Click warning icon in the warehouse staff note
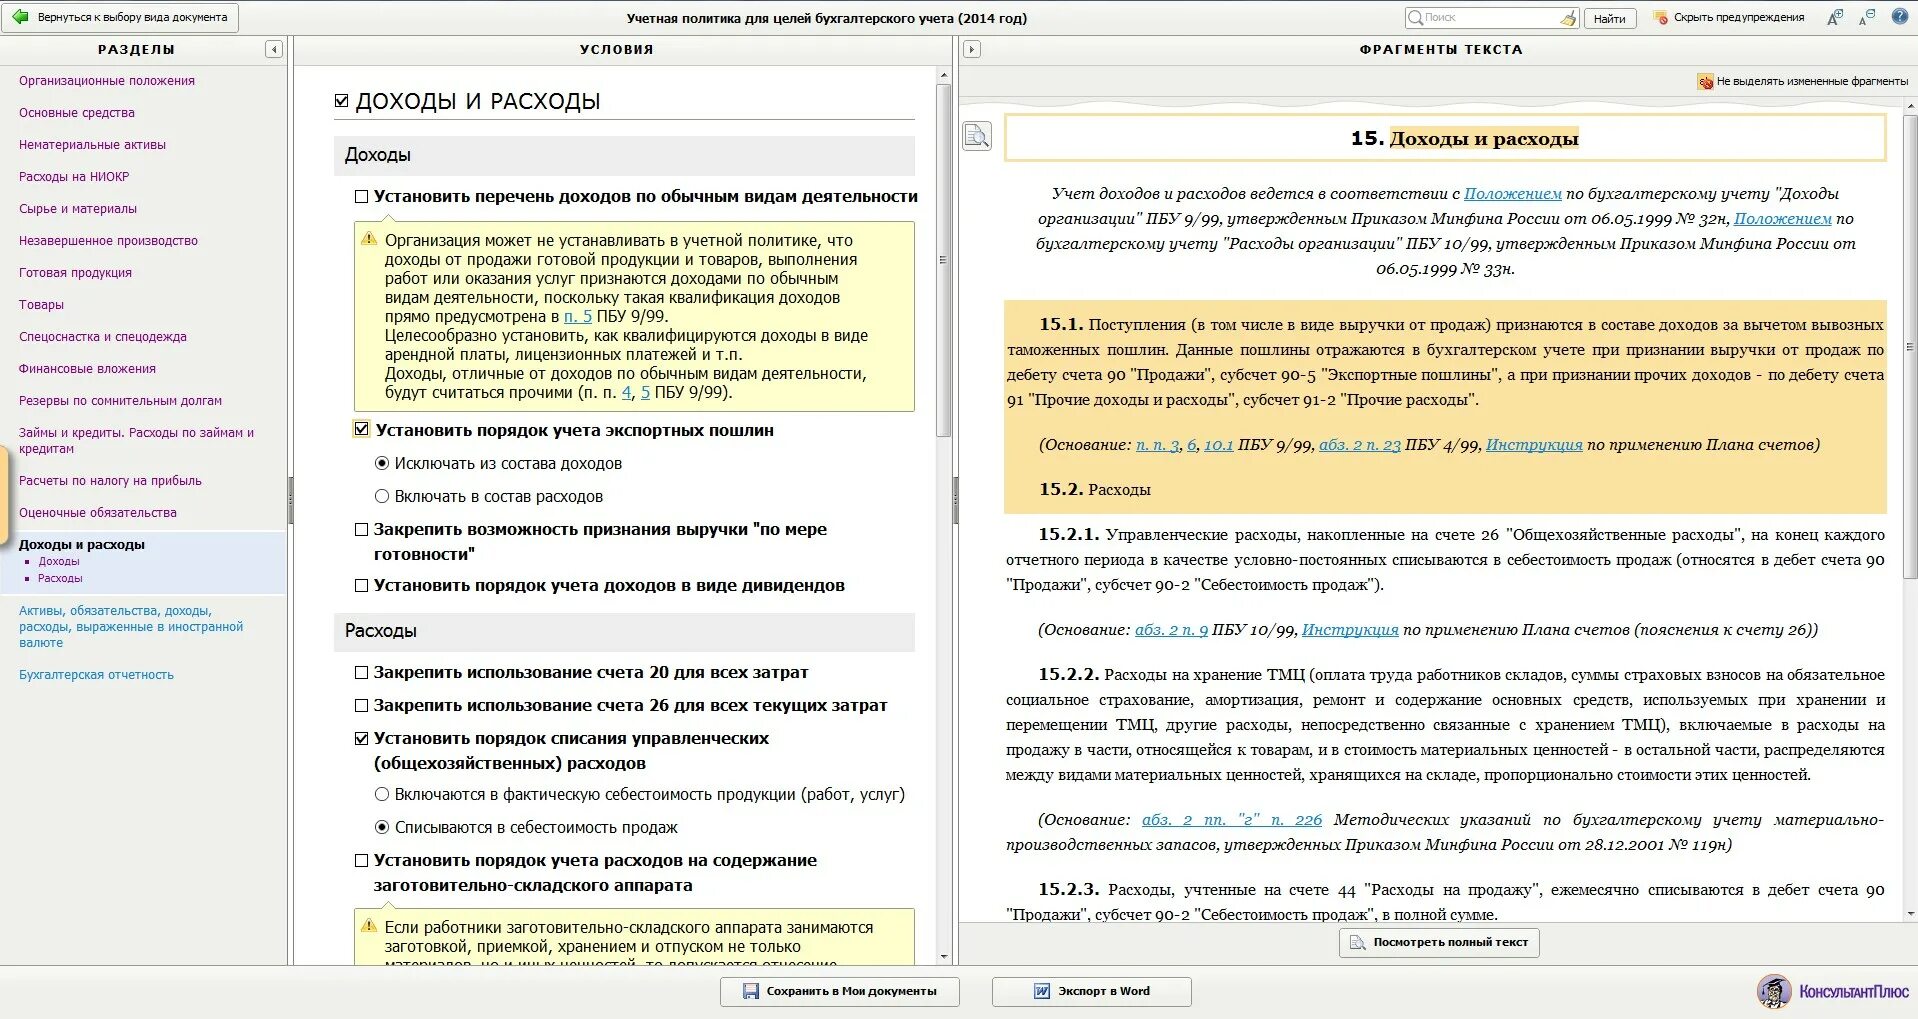Screen dimensions: 1918x1019 pos(369,926)
